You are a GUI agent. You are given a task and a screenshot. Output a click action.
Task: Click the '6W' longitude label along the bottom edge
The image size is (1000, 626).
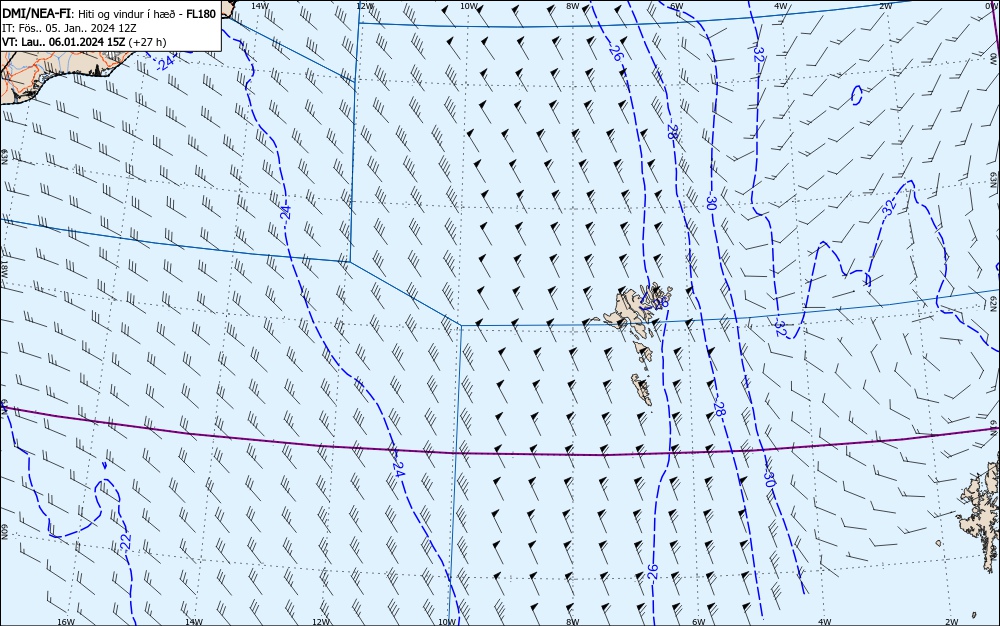coord(699,622)
